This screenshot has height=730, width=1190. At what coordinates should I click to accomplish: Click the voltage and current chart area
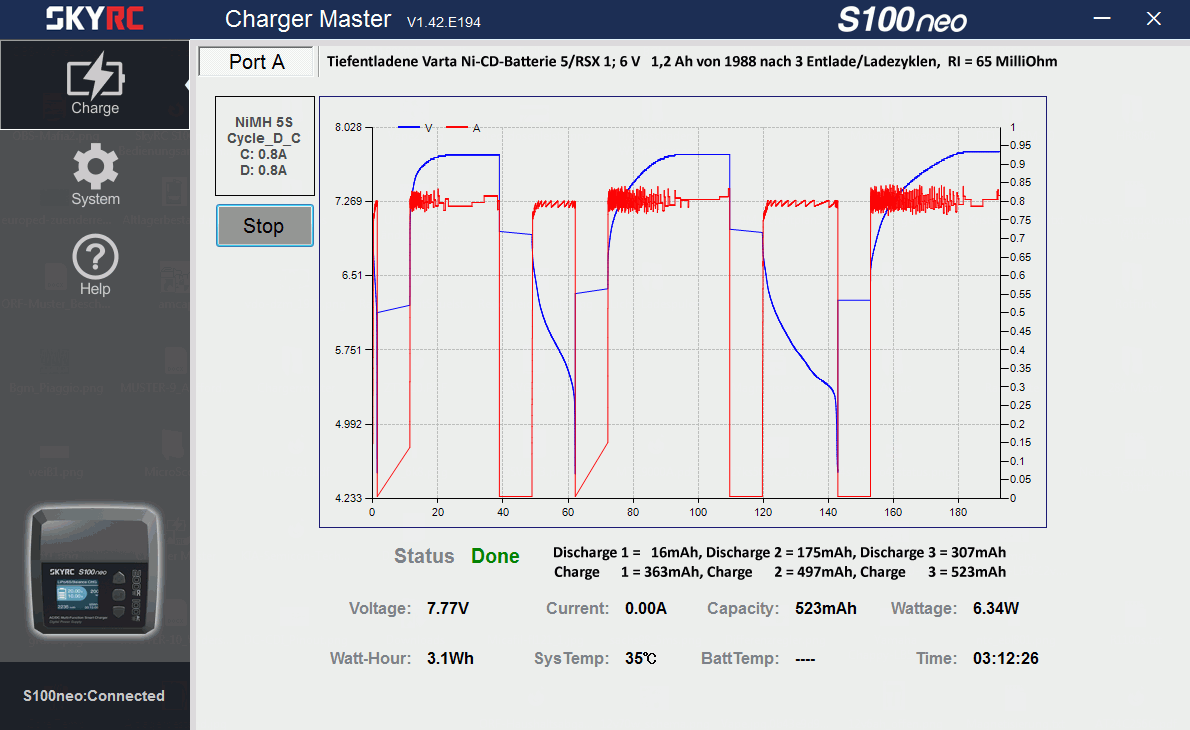click(686, 312)
